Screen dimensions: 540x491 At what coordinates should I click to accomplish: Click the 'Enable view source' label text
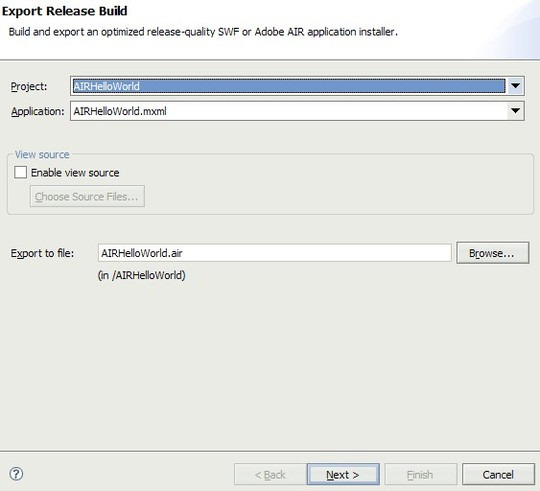click(x=75, y=173)
